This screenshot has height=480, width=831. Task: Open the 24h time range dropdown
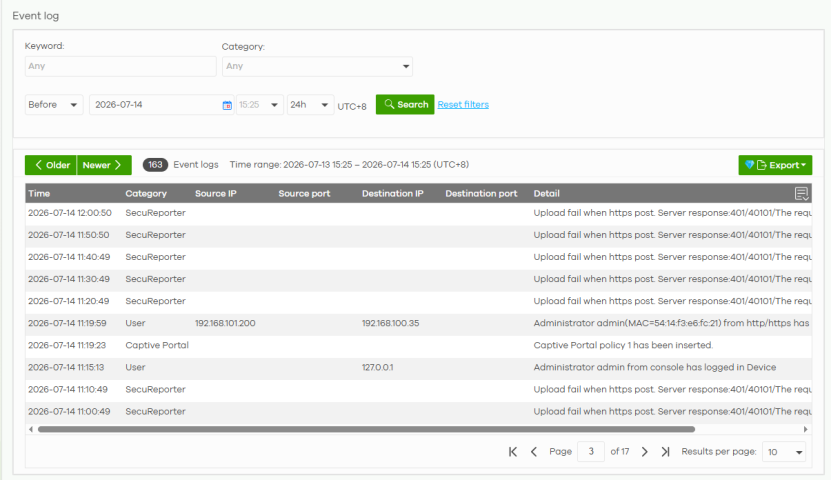pos(310,105)
